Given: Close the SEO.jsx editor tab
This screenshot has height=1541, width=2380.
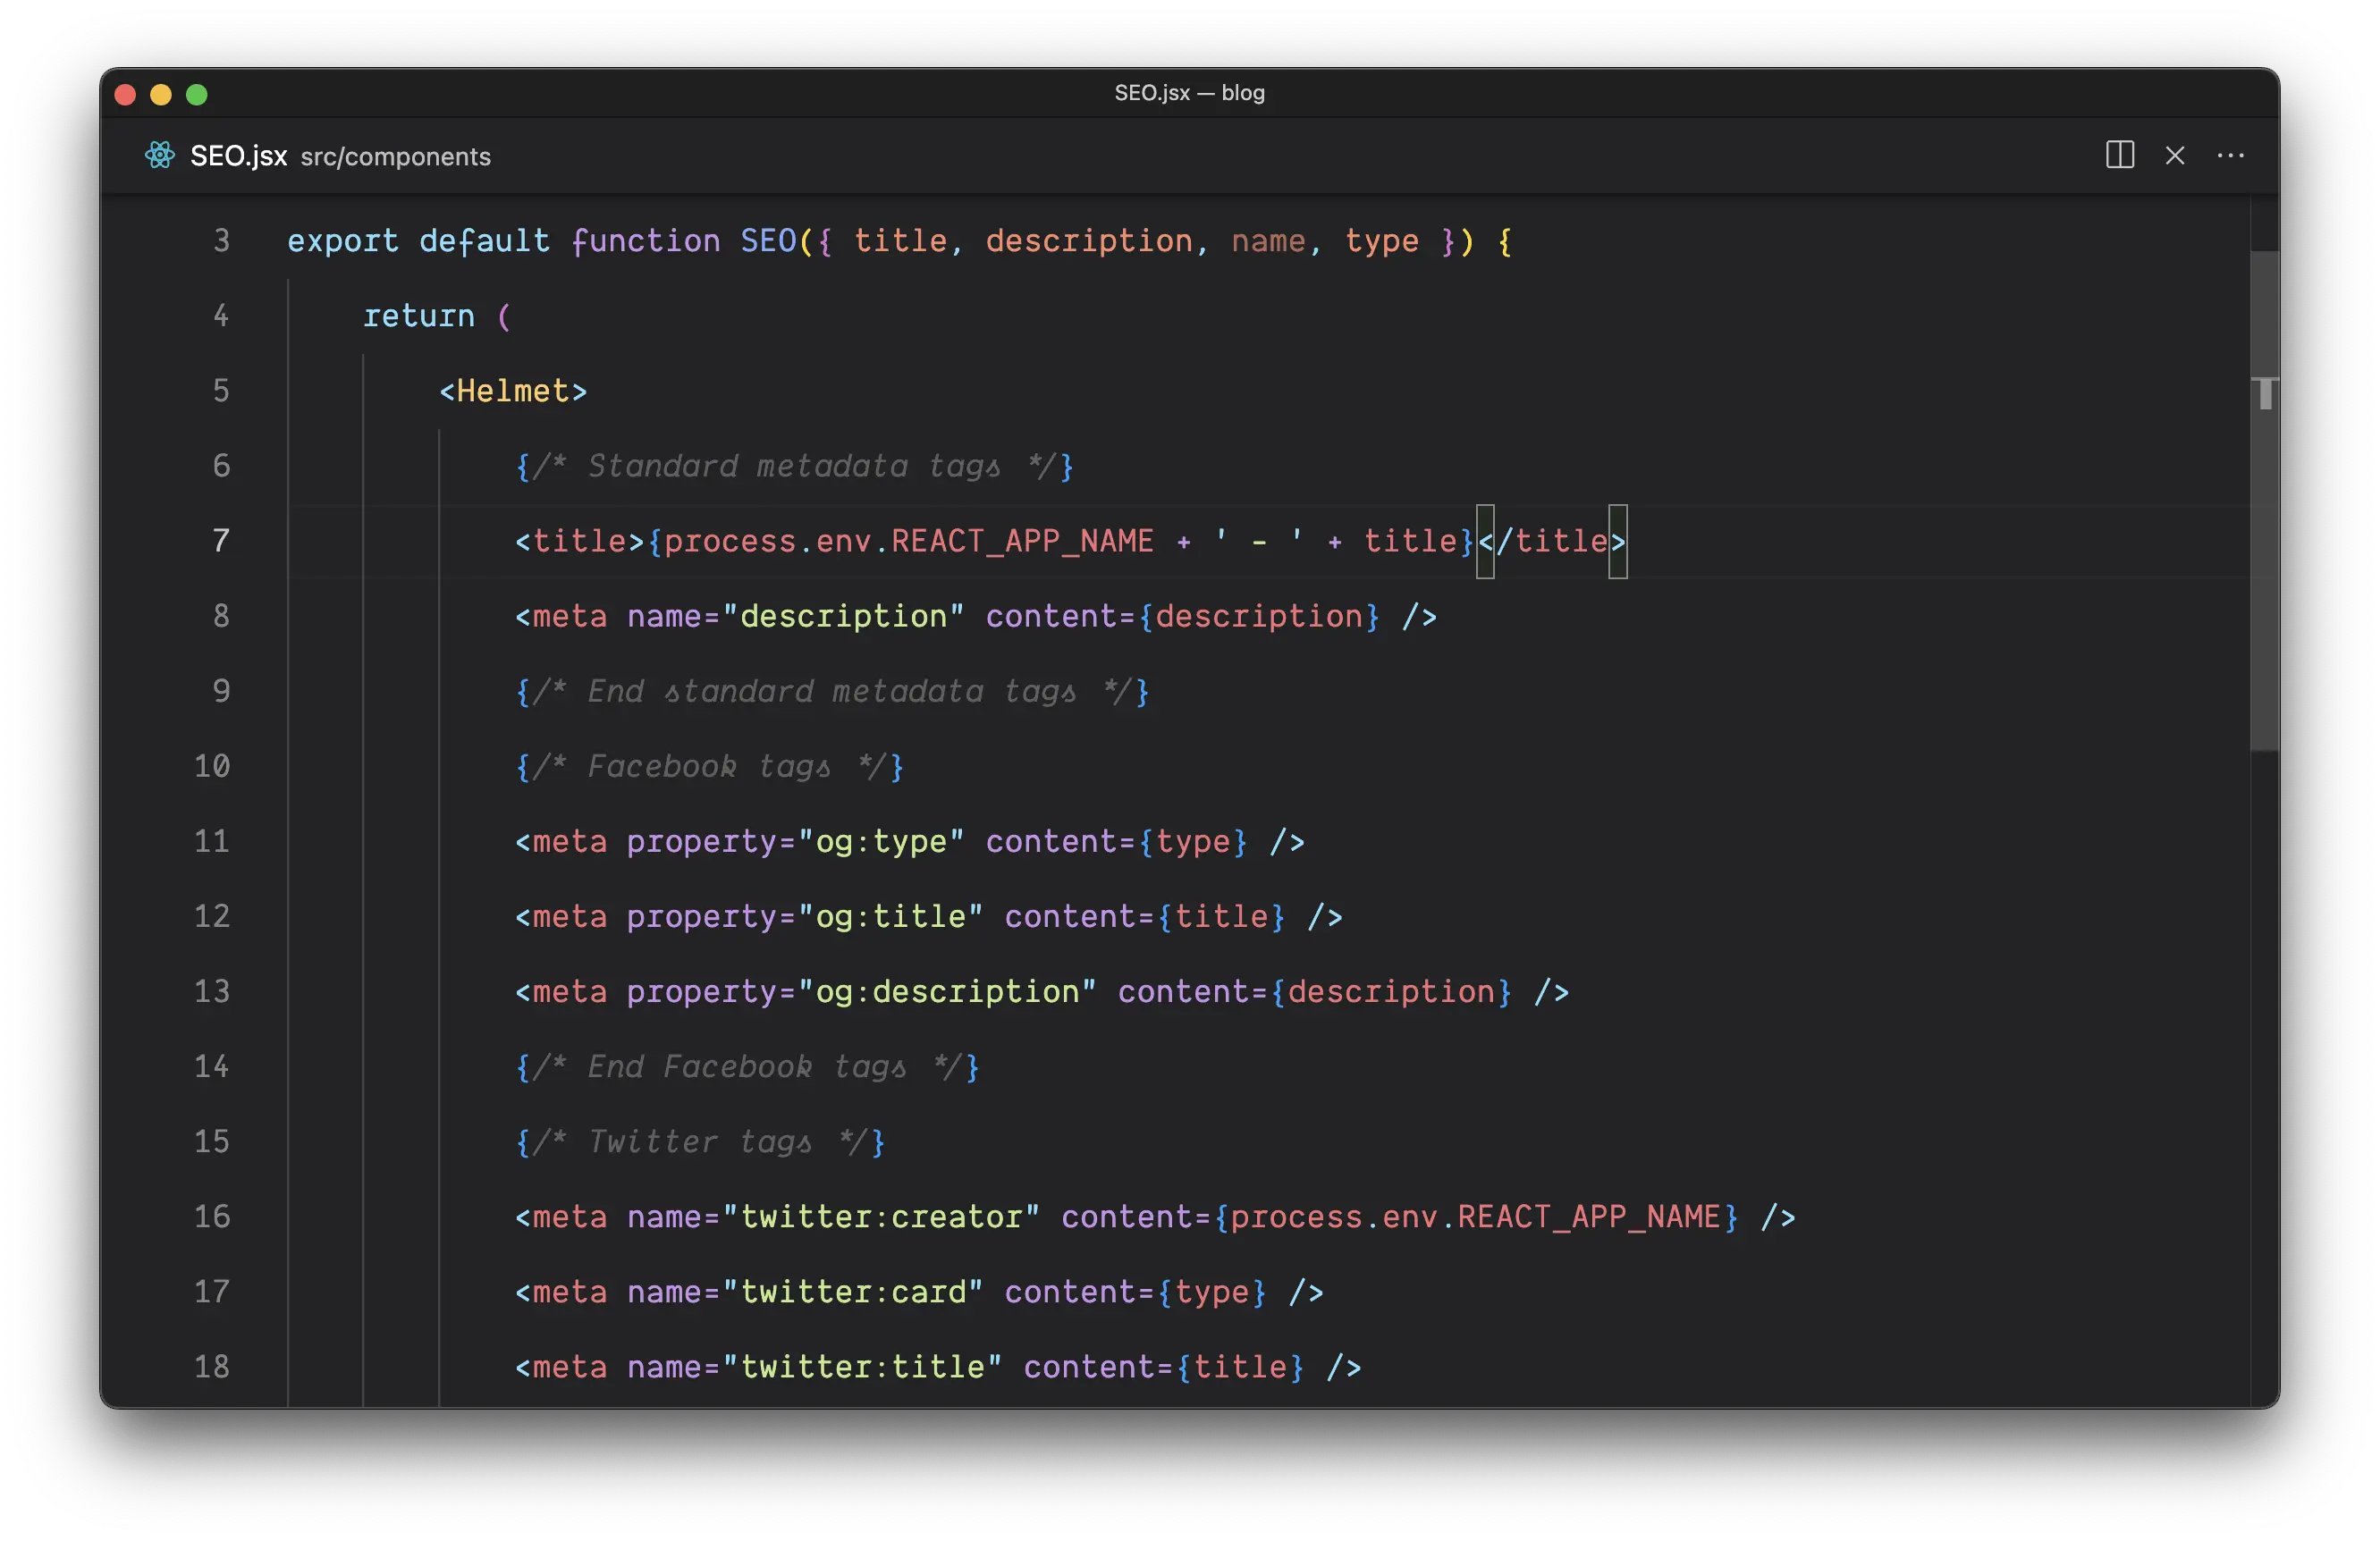Looking at the screenshot, I should point(2174,155).
